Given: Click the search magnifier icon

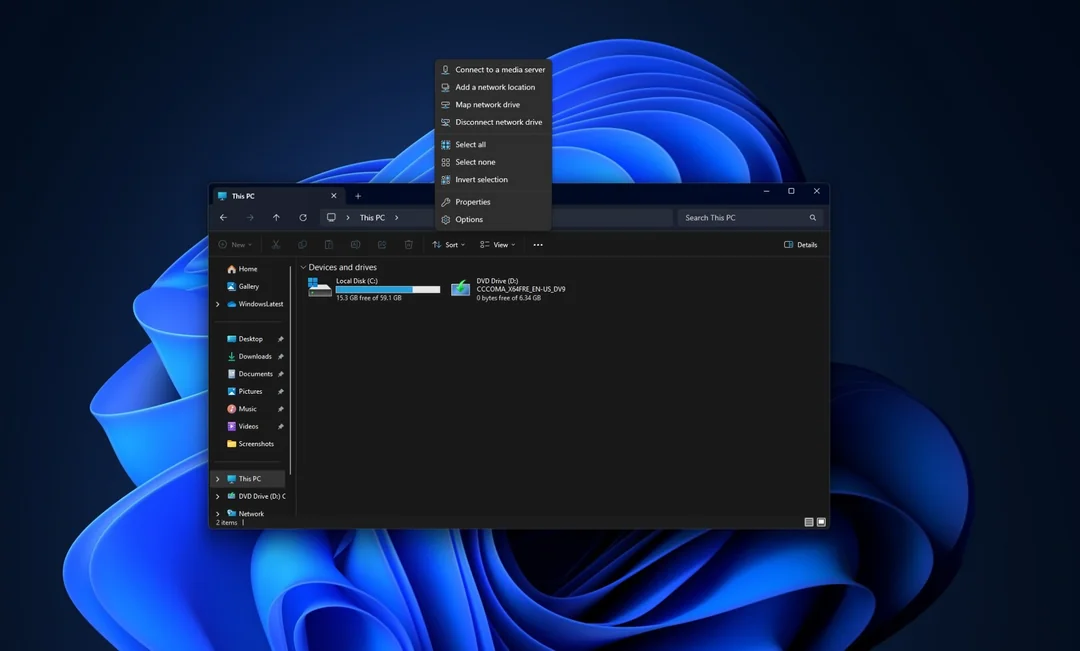Looking at the screenshot, I should click(x=813, y=218).
